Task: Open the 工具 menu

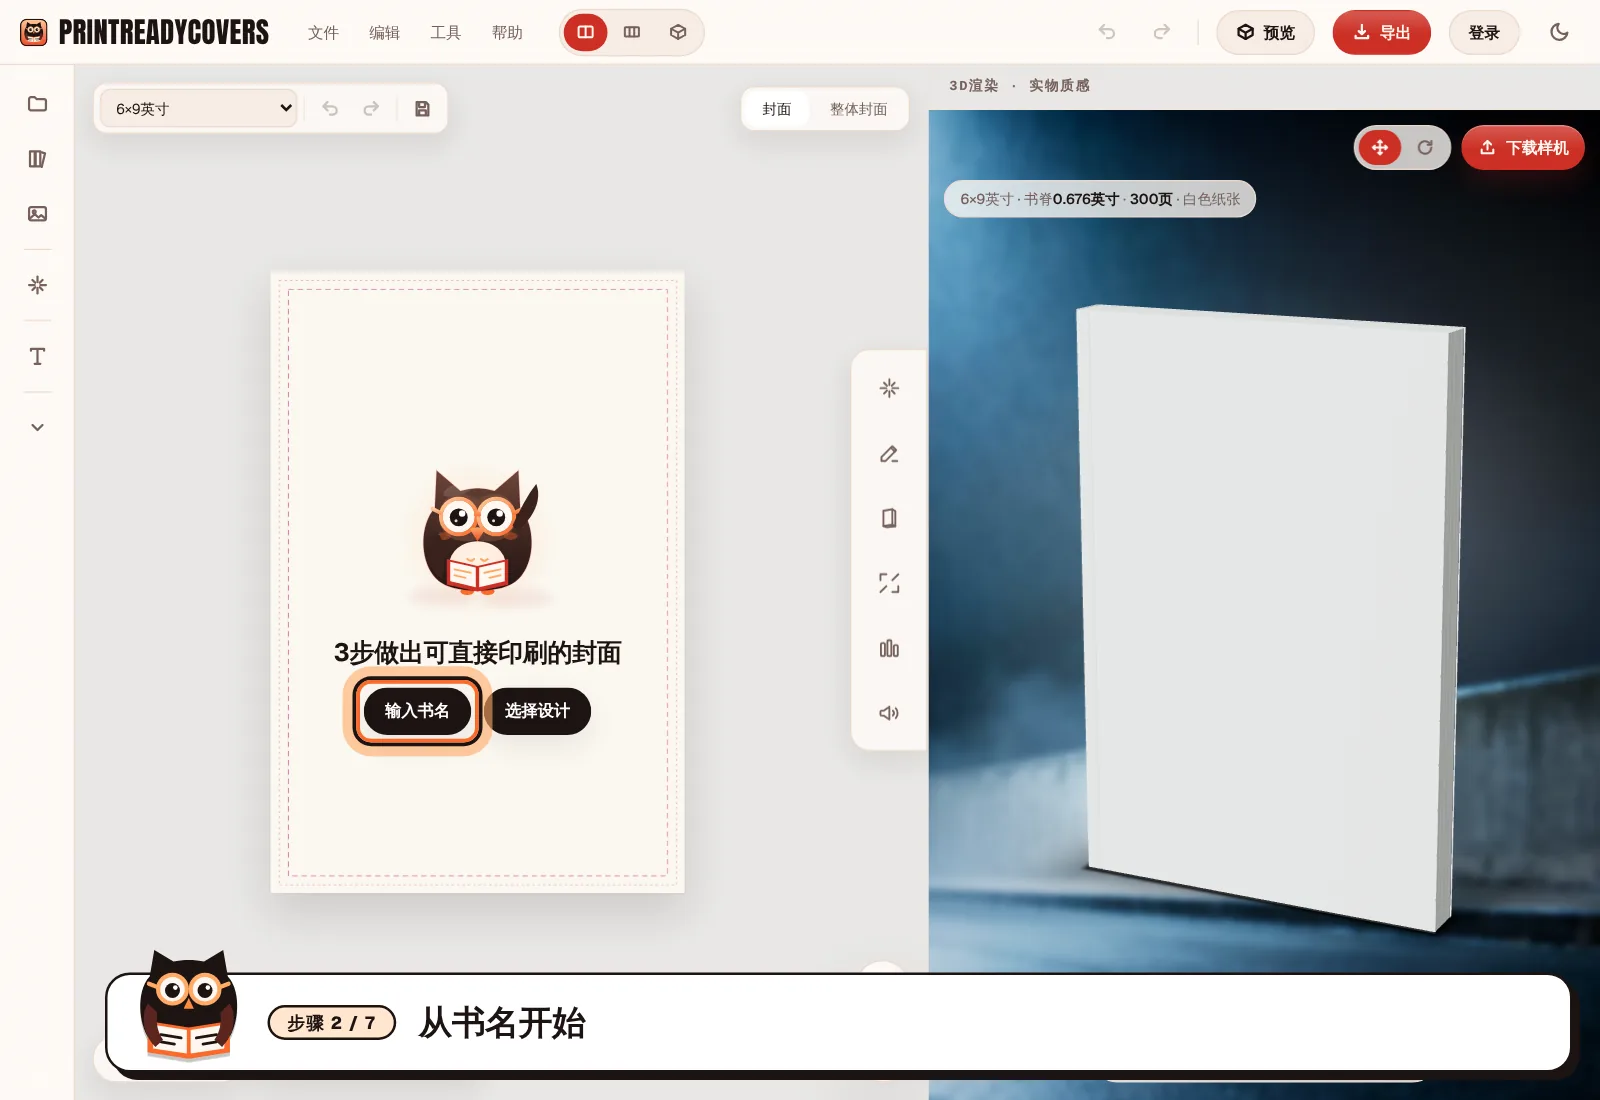Action: pyautogui.click(x=445, y=32)
